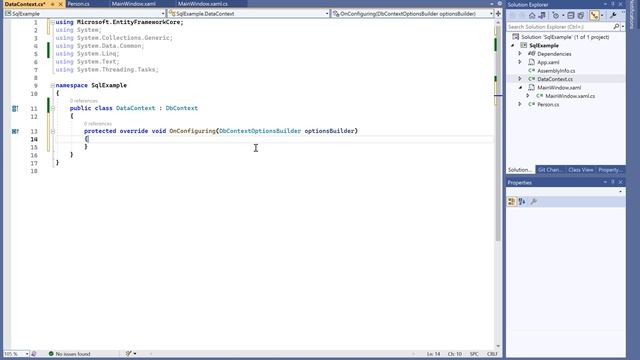This screenshot has width=640, height=360.
Task: Switch to Property Manager panel tab
Action: click(610, 170)
